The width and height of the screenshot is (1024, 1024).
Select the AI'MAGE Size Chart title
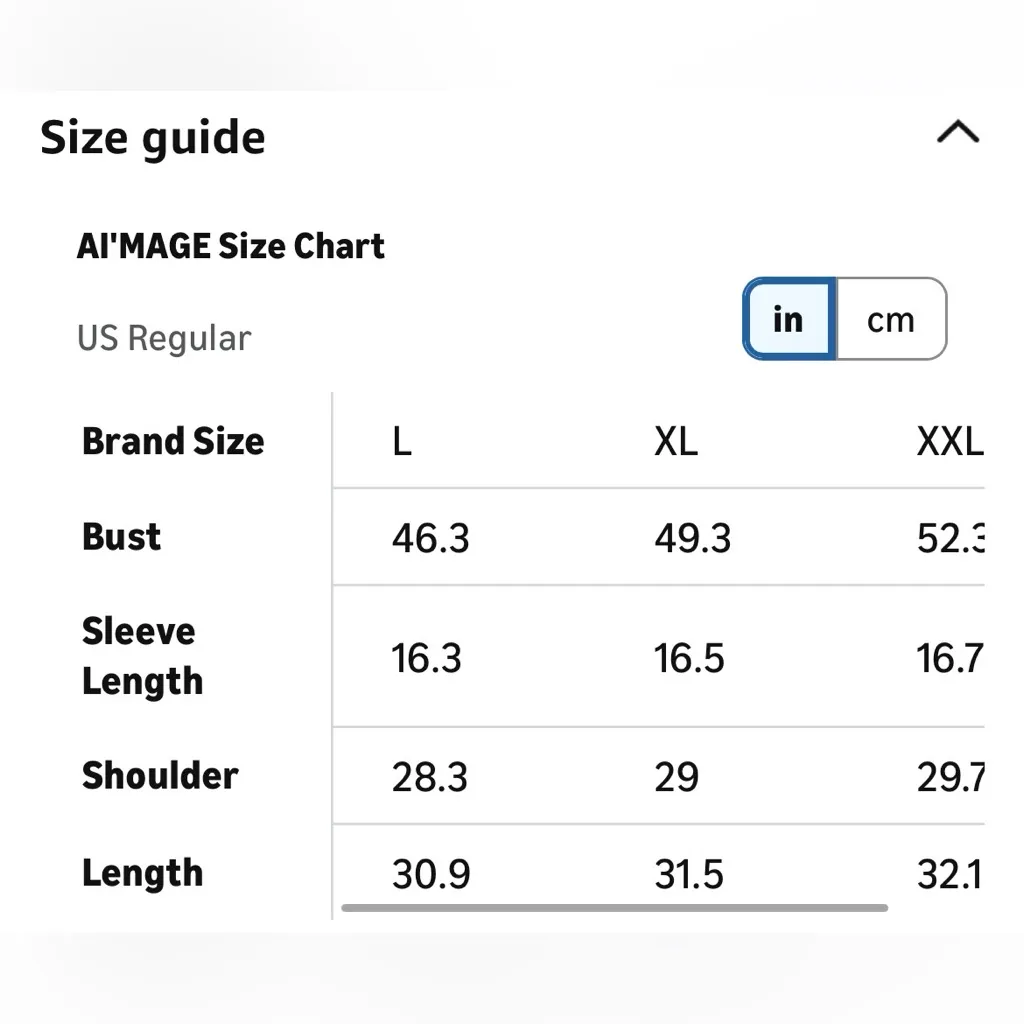click(231, 246)
